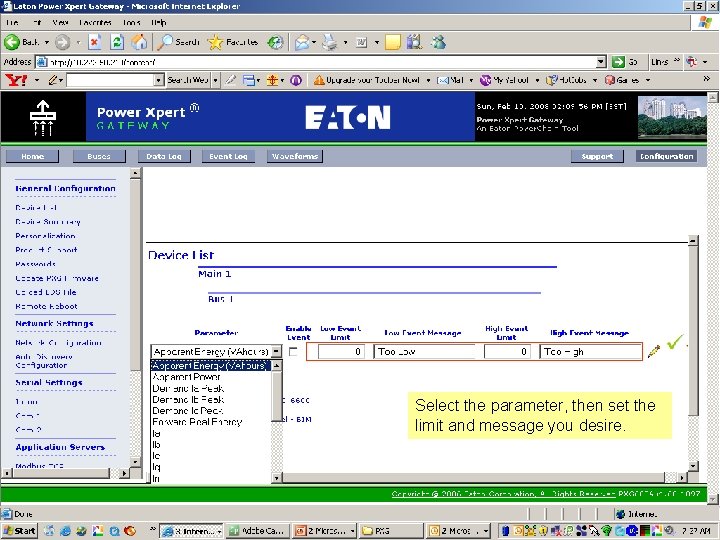Click Upgrade your Toolbar Now warning icon
Image resolution: width=720 pixels, height=540 pixels.
tap(319, 80)
